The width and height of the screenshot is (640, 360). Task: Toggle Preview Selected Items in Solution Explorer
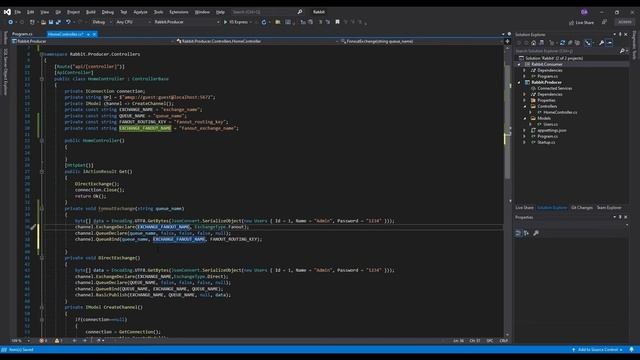pos(610,43)
